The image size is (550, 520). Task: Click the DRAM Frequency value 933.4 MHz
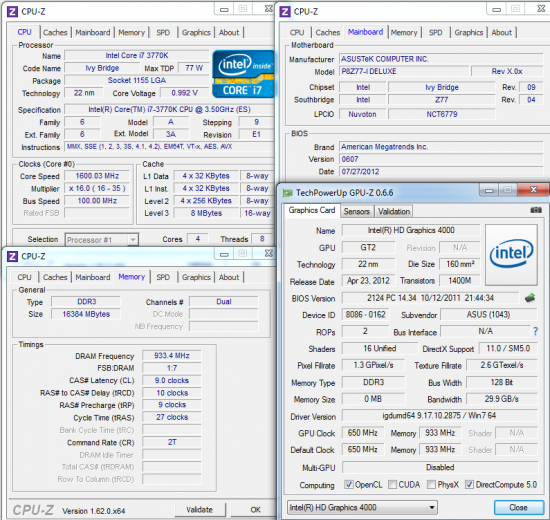pyautogui.click(x=172, y=356)
